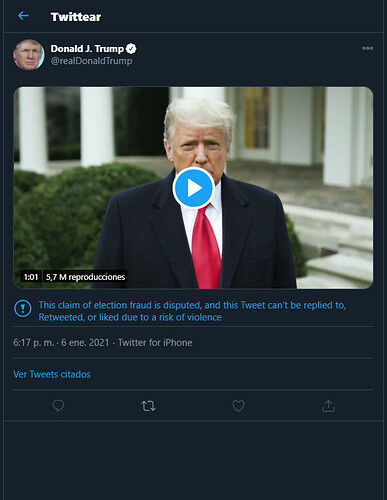Screen dimensions: 387x500
Task: Click the Donald J. Trump display name
Action: pyautogui.click(x=87, y=49)
